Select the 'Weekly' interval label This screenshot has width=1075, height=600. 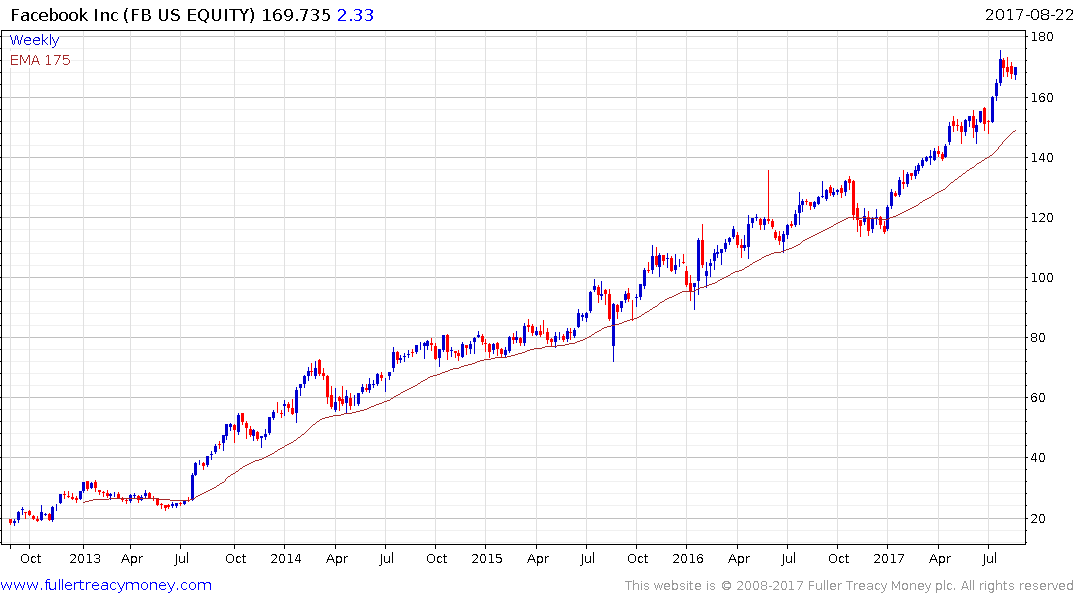click(x=34, y=40)
